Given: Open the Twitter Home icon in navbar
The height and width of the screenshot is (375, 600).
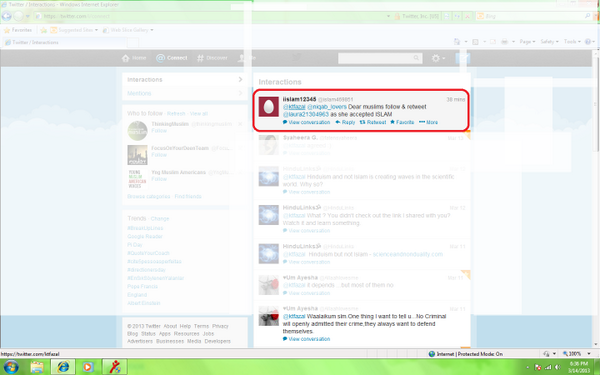Looking at the screenshot, I should pos(126,58).
